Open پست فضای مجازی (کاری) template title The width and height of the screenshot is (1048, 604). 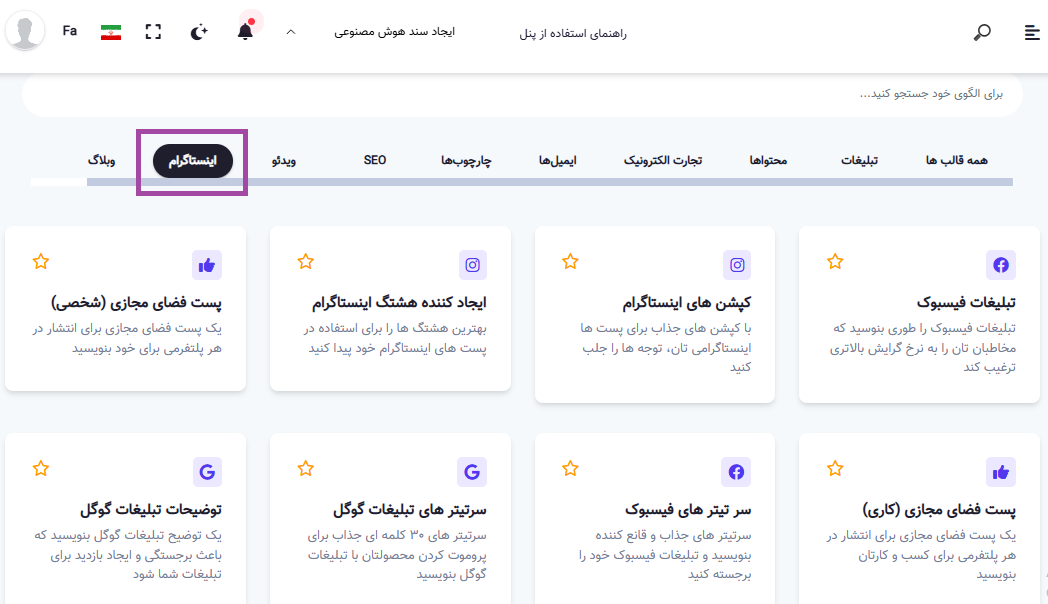coord(939,510)
